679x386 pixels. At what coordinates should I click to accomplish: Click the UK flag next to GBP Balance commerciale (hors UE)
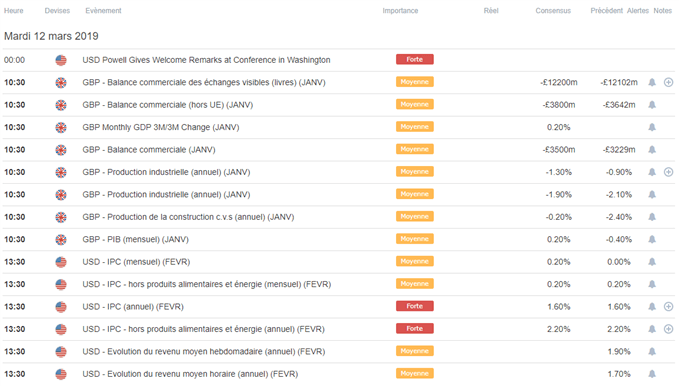point(61,105)
